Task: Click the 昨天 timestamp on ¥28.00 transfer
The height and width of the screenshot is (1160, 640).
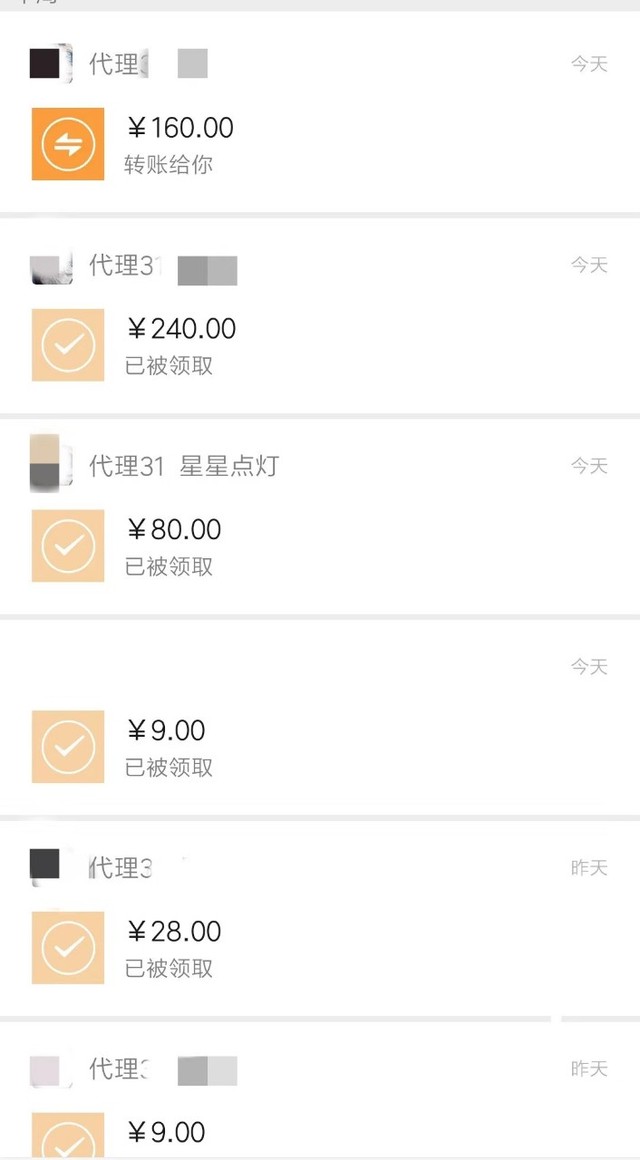Action: (589, 868)
